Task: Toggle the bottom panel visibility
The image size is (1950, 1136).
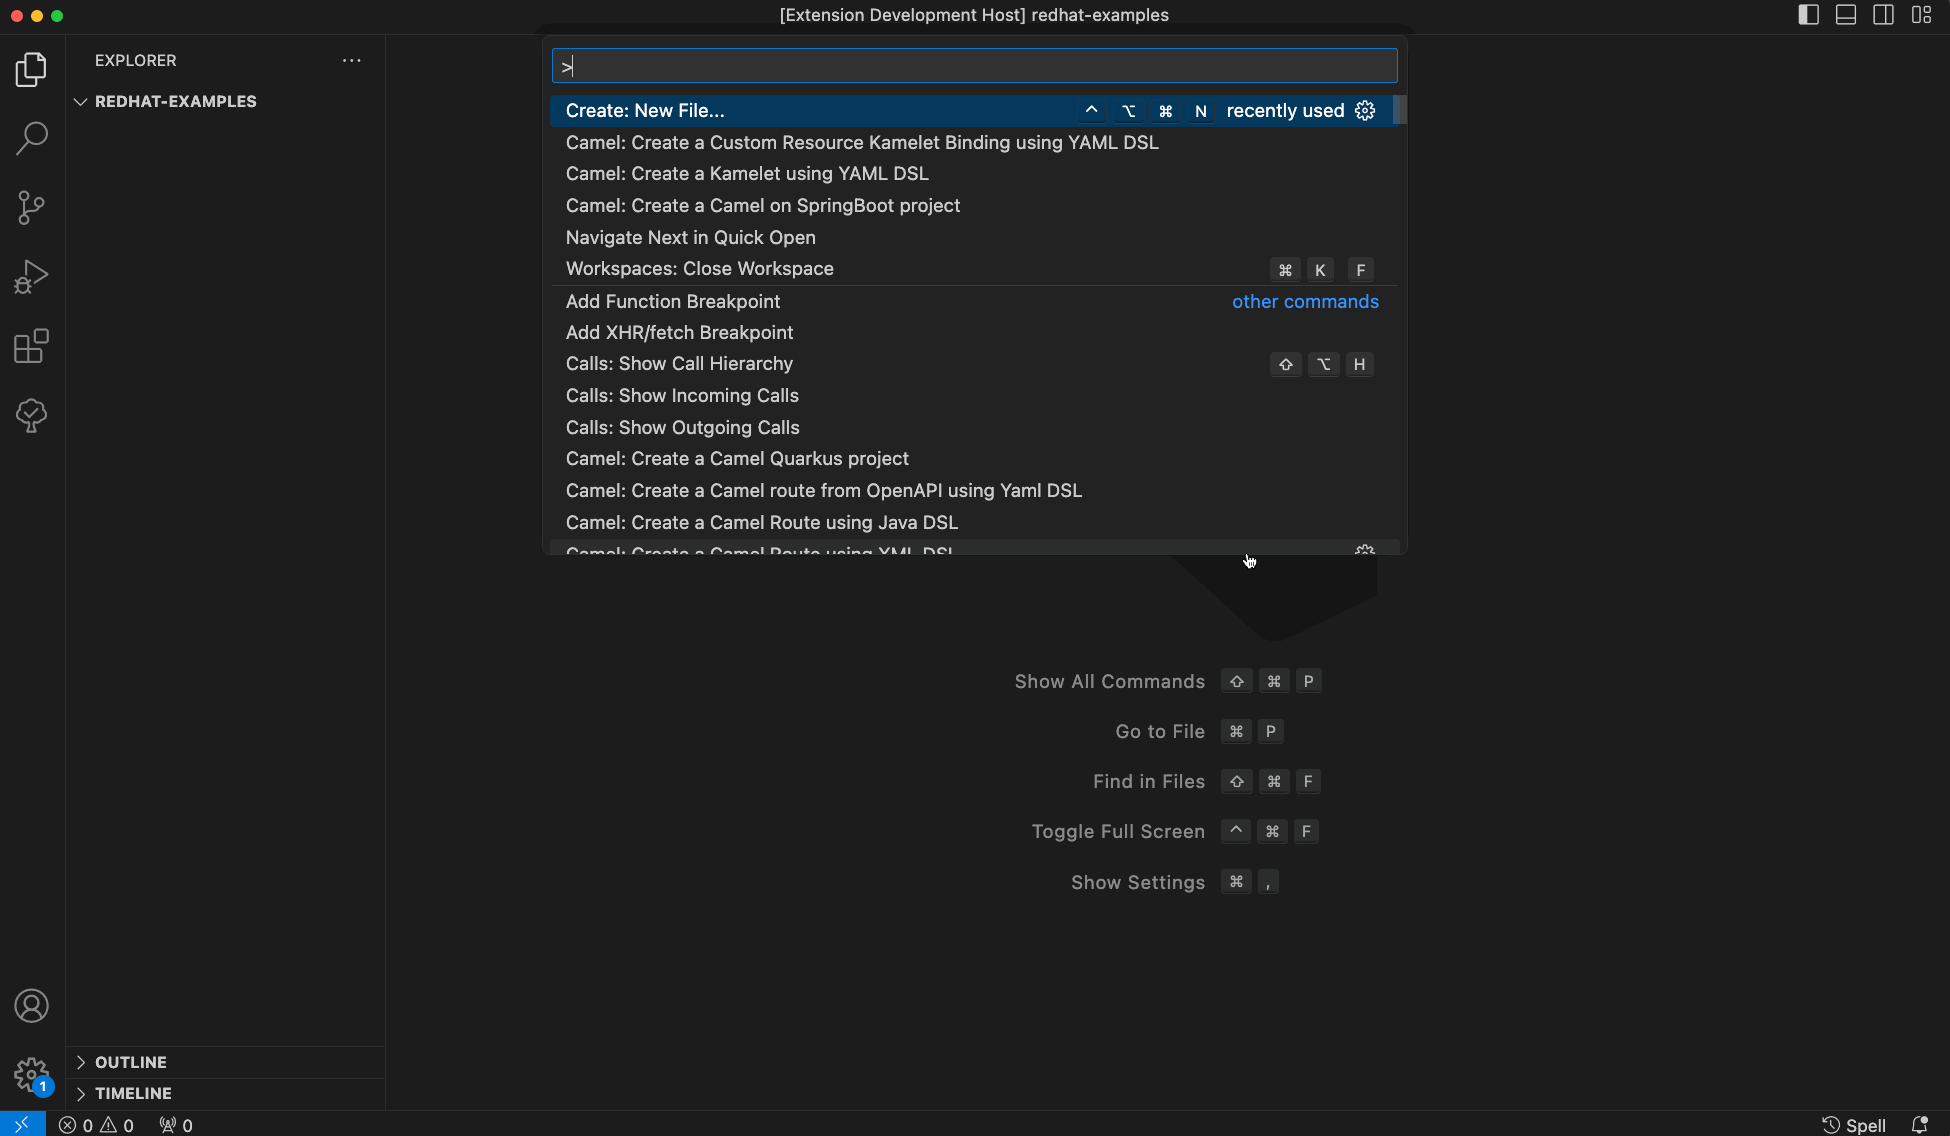Action: coord(1845,15)
